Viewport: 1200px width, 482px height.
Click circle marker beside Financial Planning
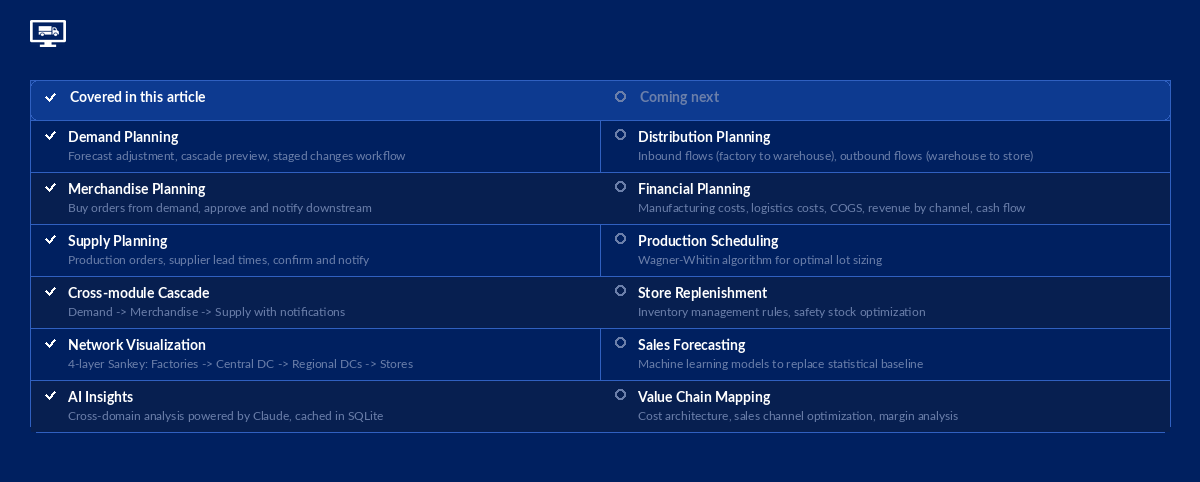click(x=620, y=186)
